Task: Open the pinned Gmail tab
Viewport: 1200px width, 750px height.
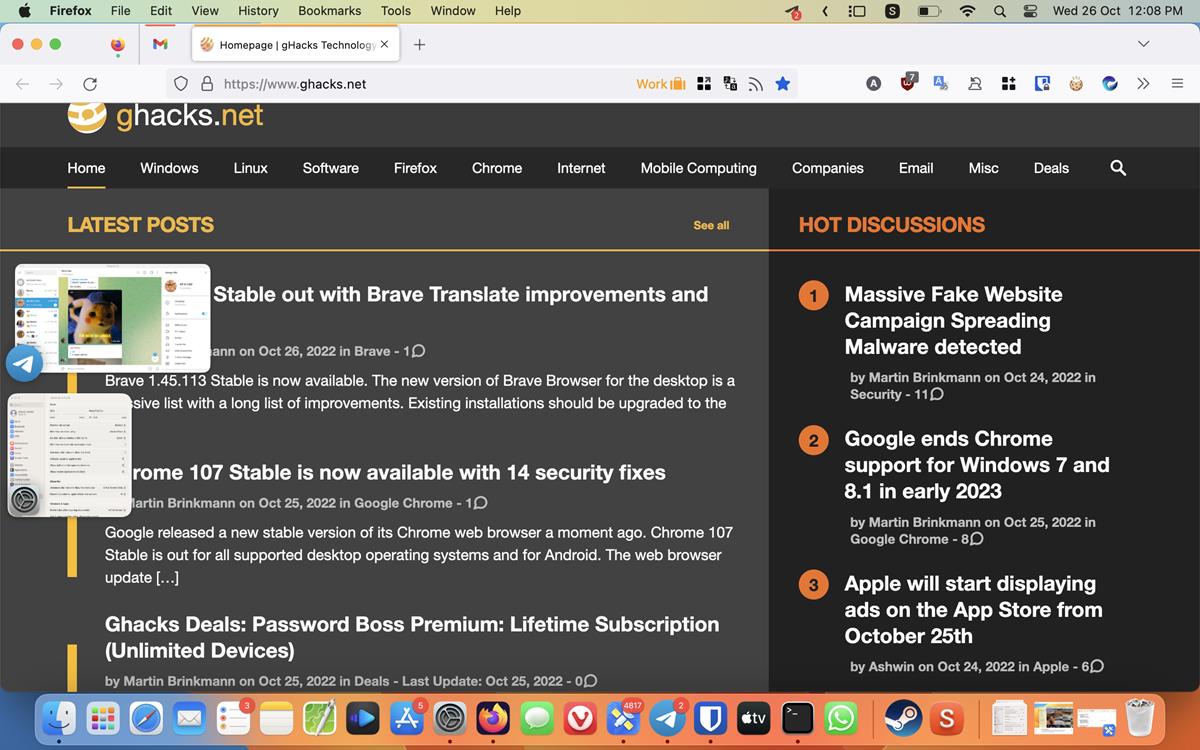Action: pos(160,44)
